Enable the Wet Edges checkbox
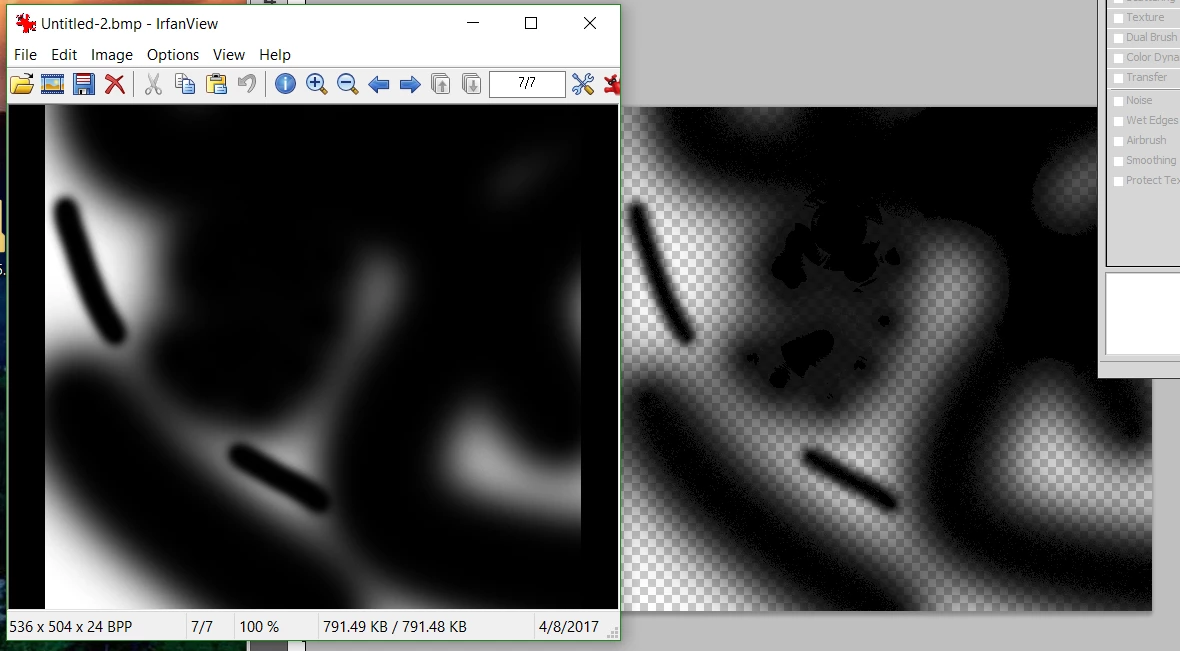 (1118, 120)
